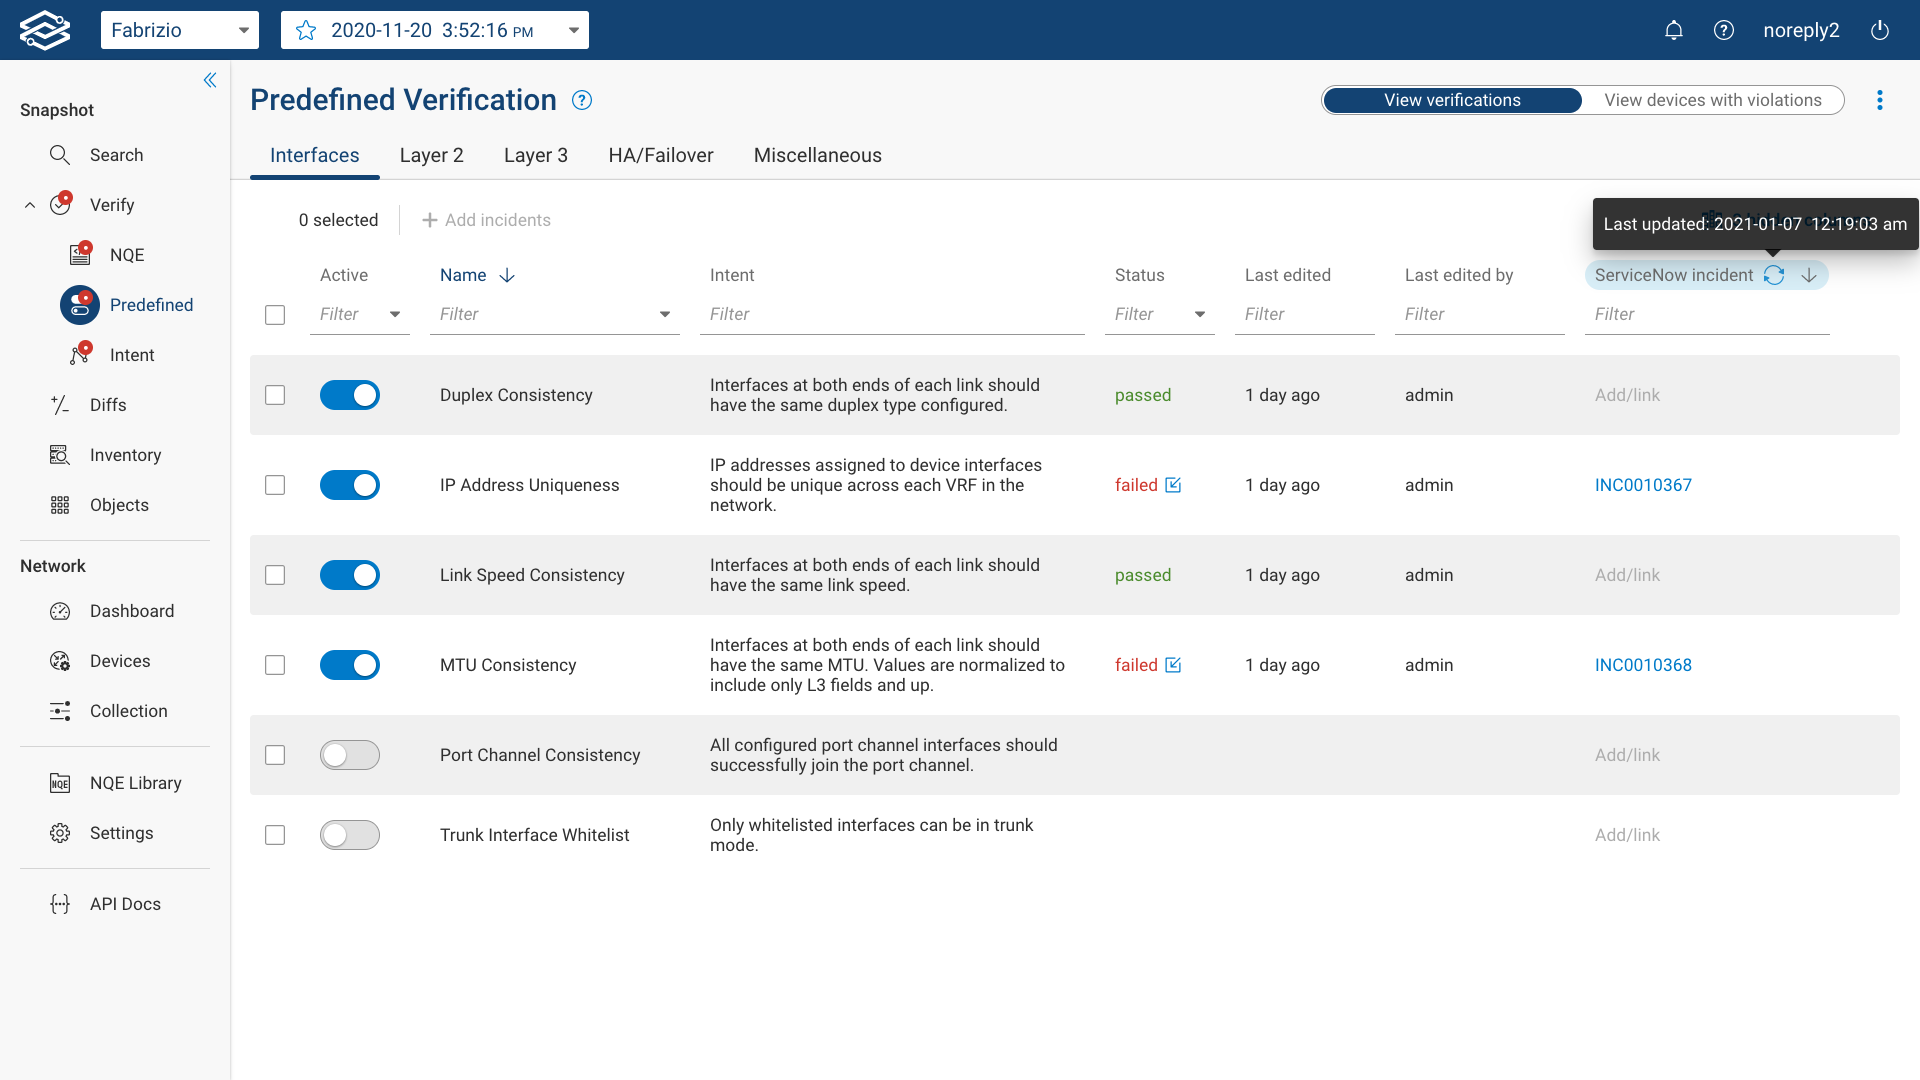Open the Inventory page
The width and height of the screenshot is (1920, 1080).
(x=125, y=455)
